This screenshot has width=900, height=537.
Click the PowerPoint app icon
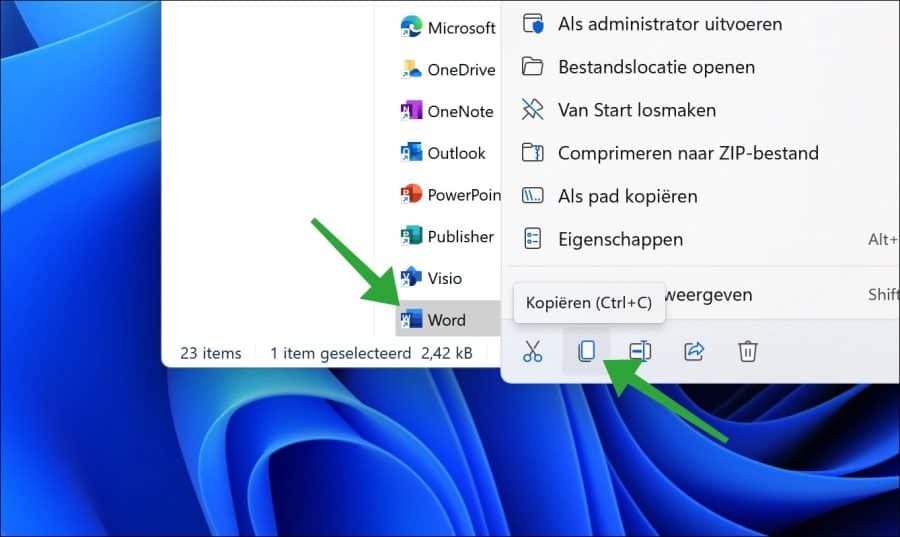tap(411, 194)
